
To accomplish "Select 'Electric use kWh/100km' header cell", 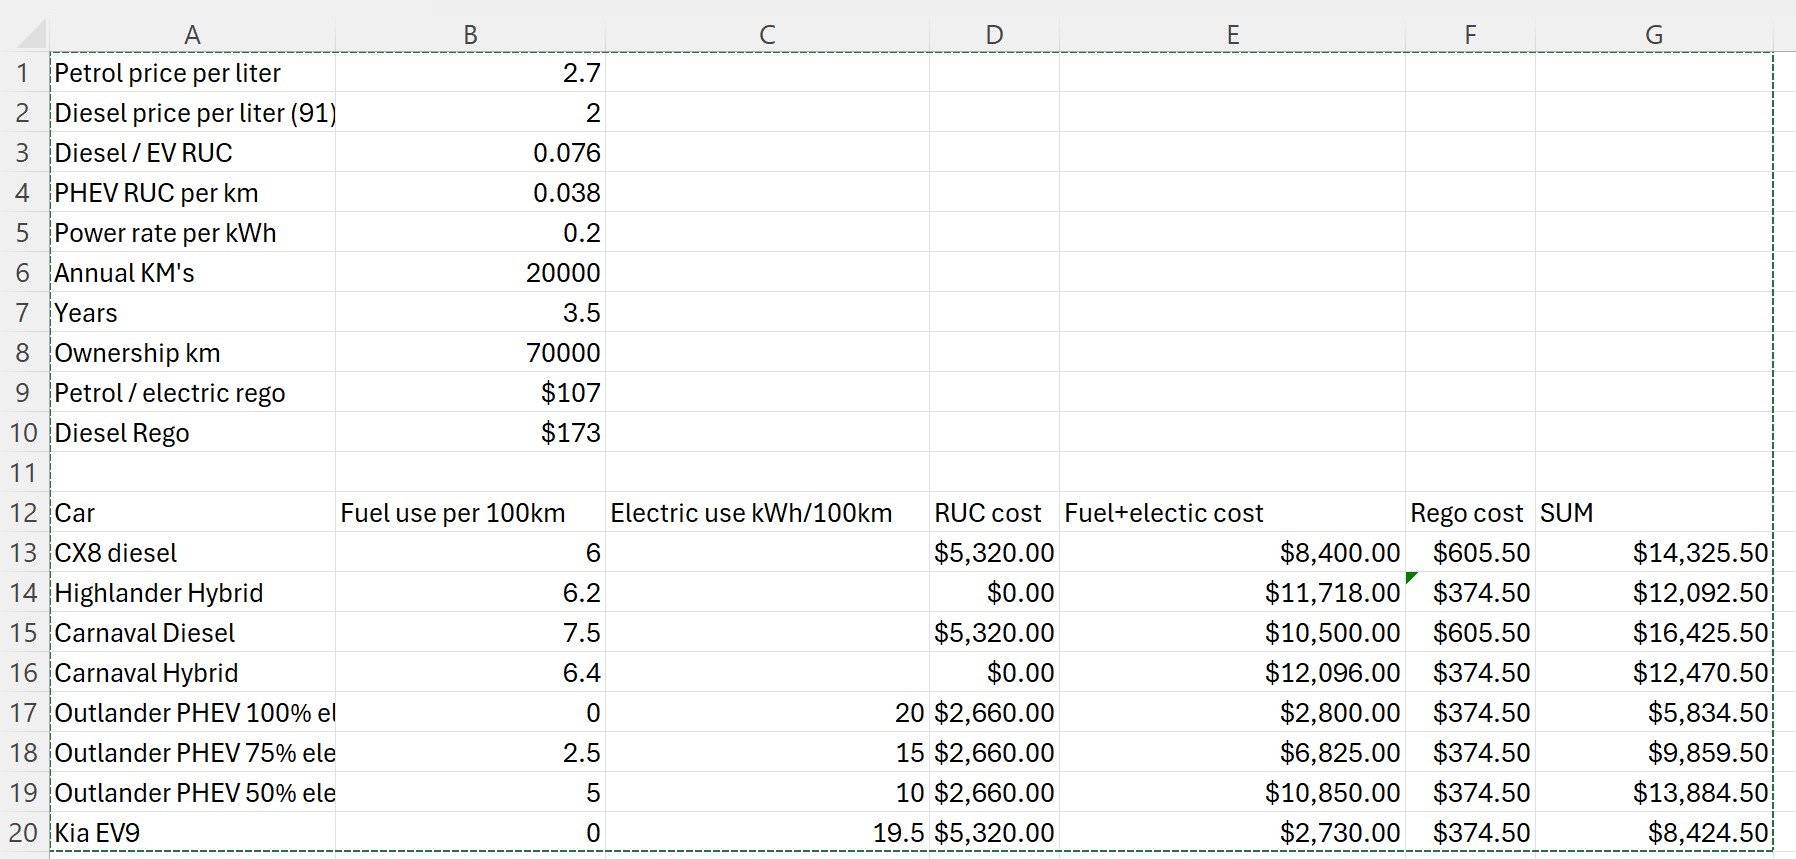I will [x=767, y=513].
